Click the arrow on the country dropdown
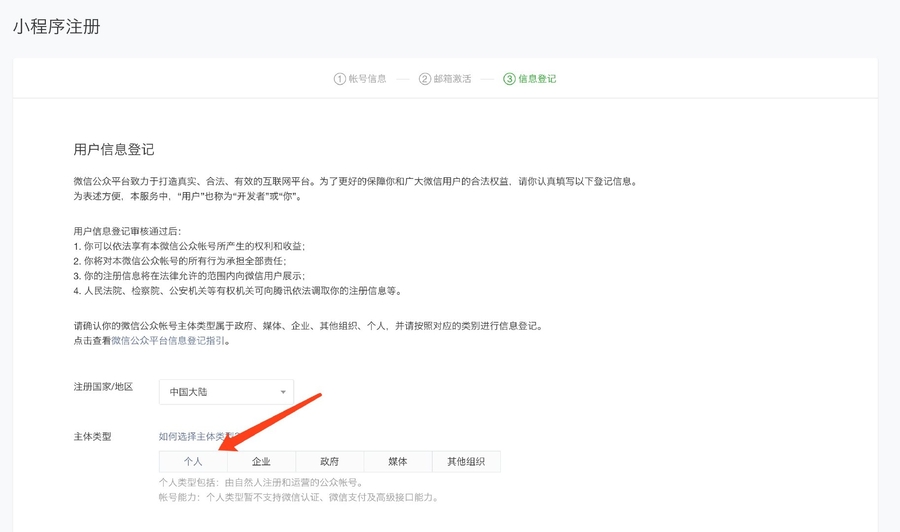The height and width of the screenshot is (532, 900). [x=283, y=392]
